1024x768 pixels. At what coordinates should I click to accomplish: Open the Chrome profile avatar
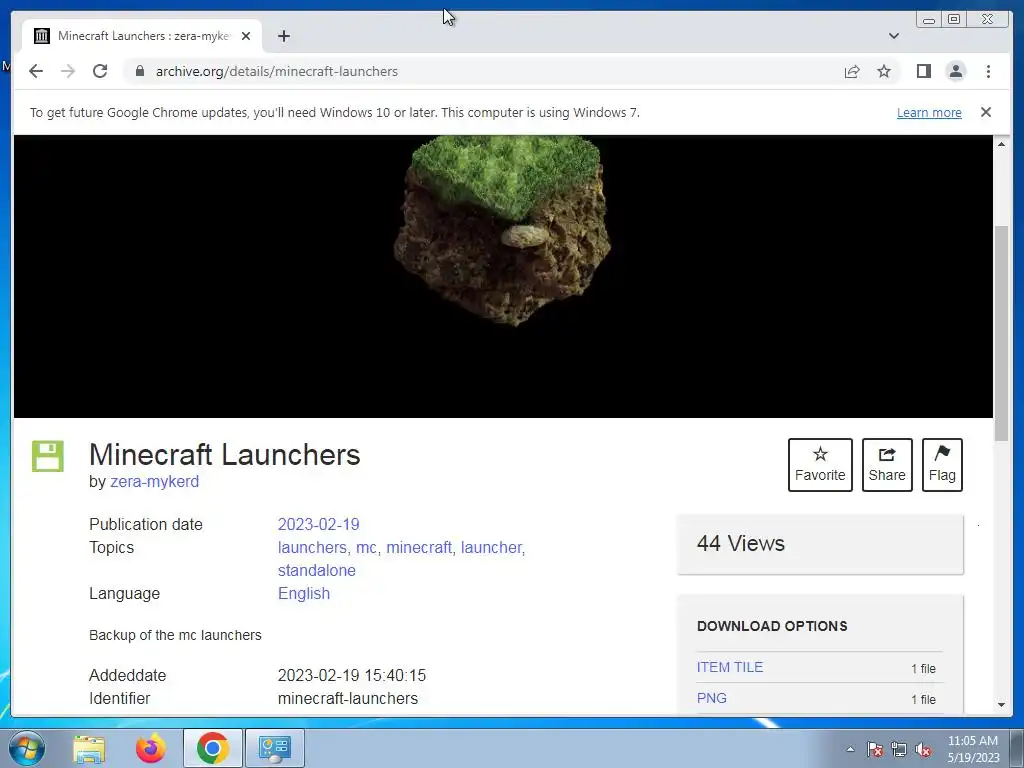click(x=955, y=71)
